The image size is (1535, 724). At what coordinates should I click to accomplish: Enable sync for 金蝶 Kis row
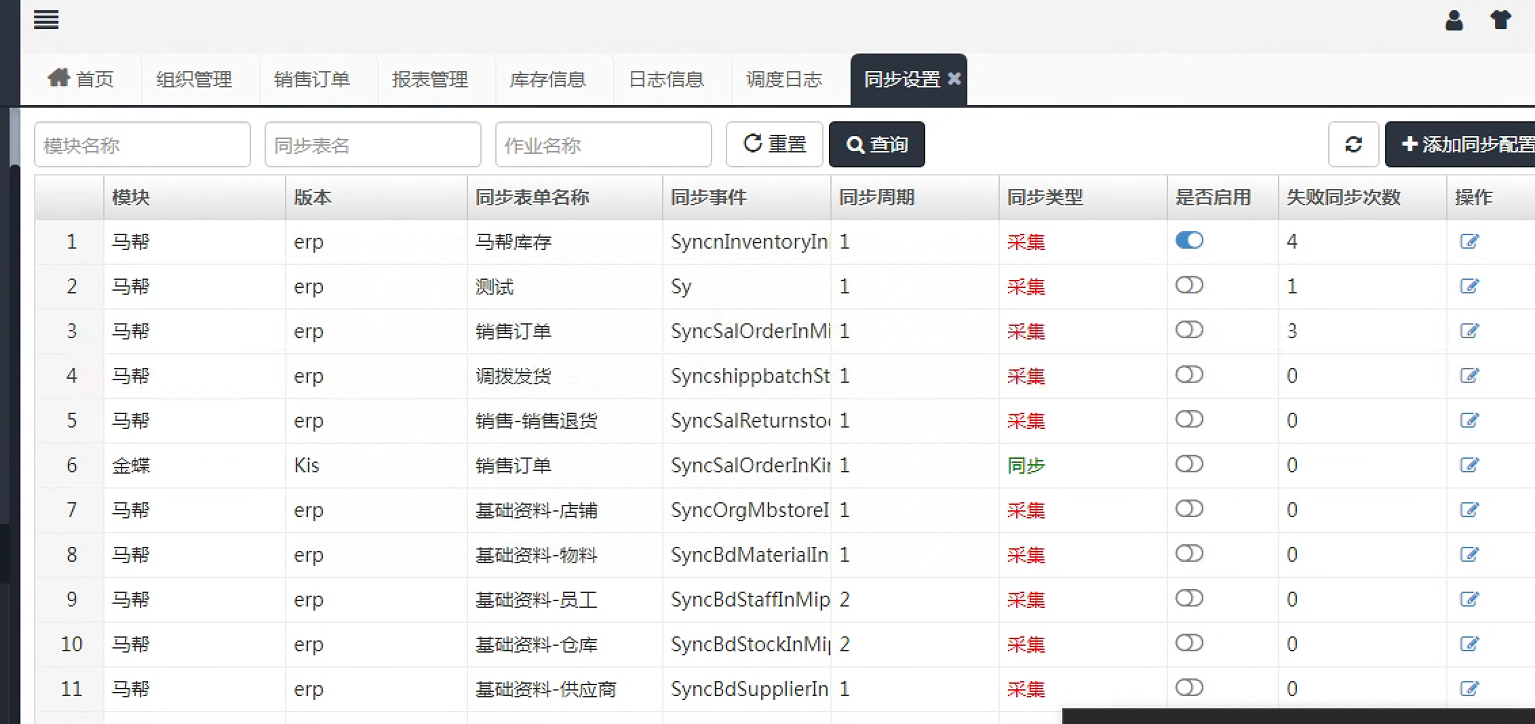tap(1189, 464)
